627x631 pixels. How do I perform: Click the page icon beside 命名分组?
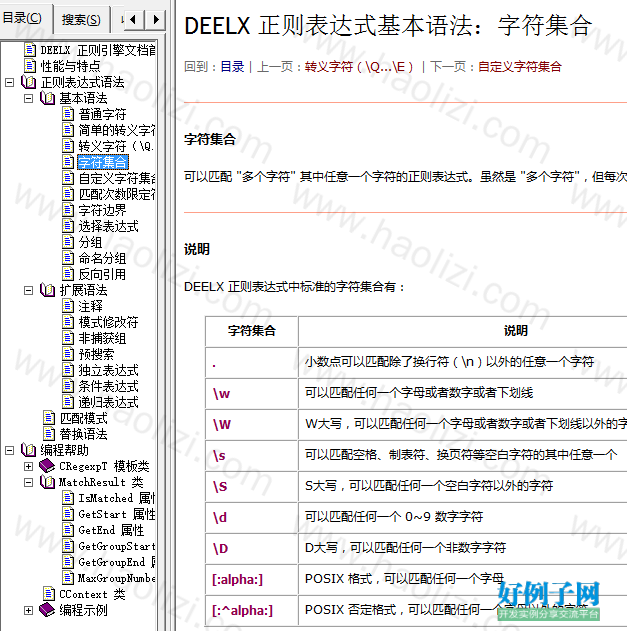pyautogui.click(x=68, y=258)
